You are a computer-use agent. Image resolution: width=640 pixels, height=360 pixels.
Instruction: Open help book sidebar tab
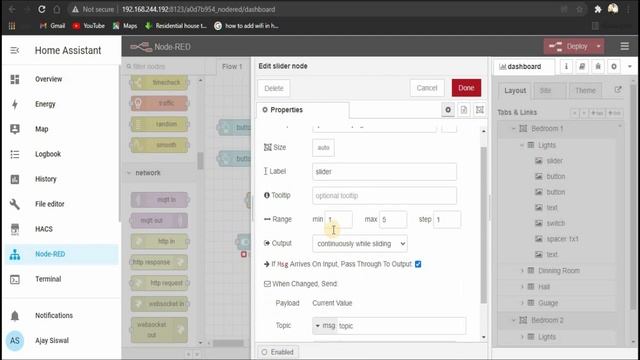pyautogui.click(x=582, y=67)
